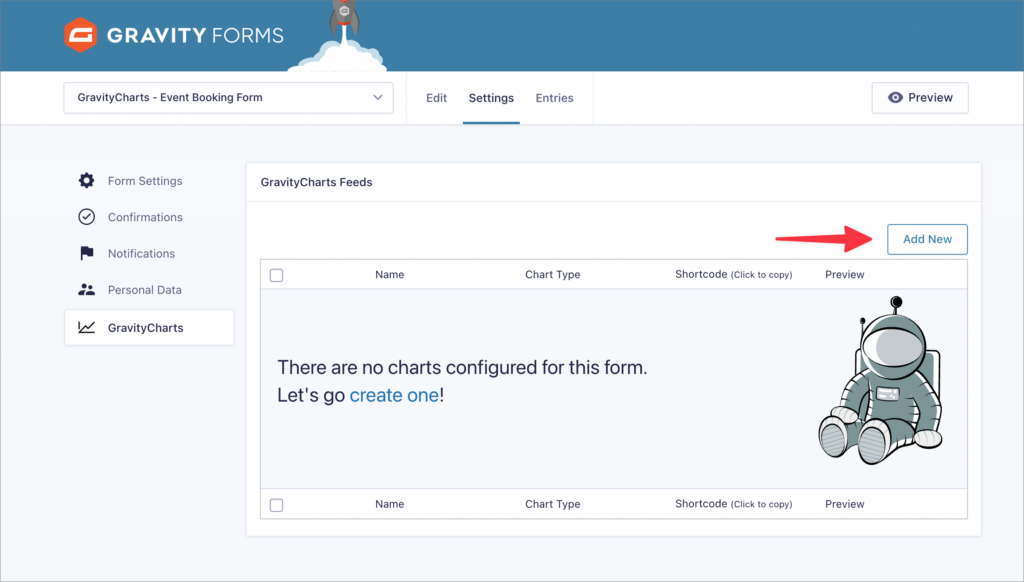
Task: Click the Gravity Forms hexagon logo icon
Action: (x=80, y=35)
